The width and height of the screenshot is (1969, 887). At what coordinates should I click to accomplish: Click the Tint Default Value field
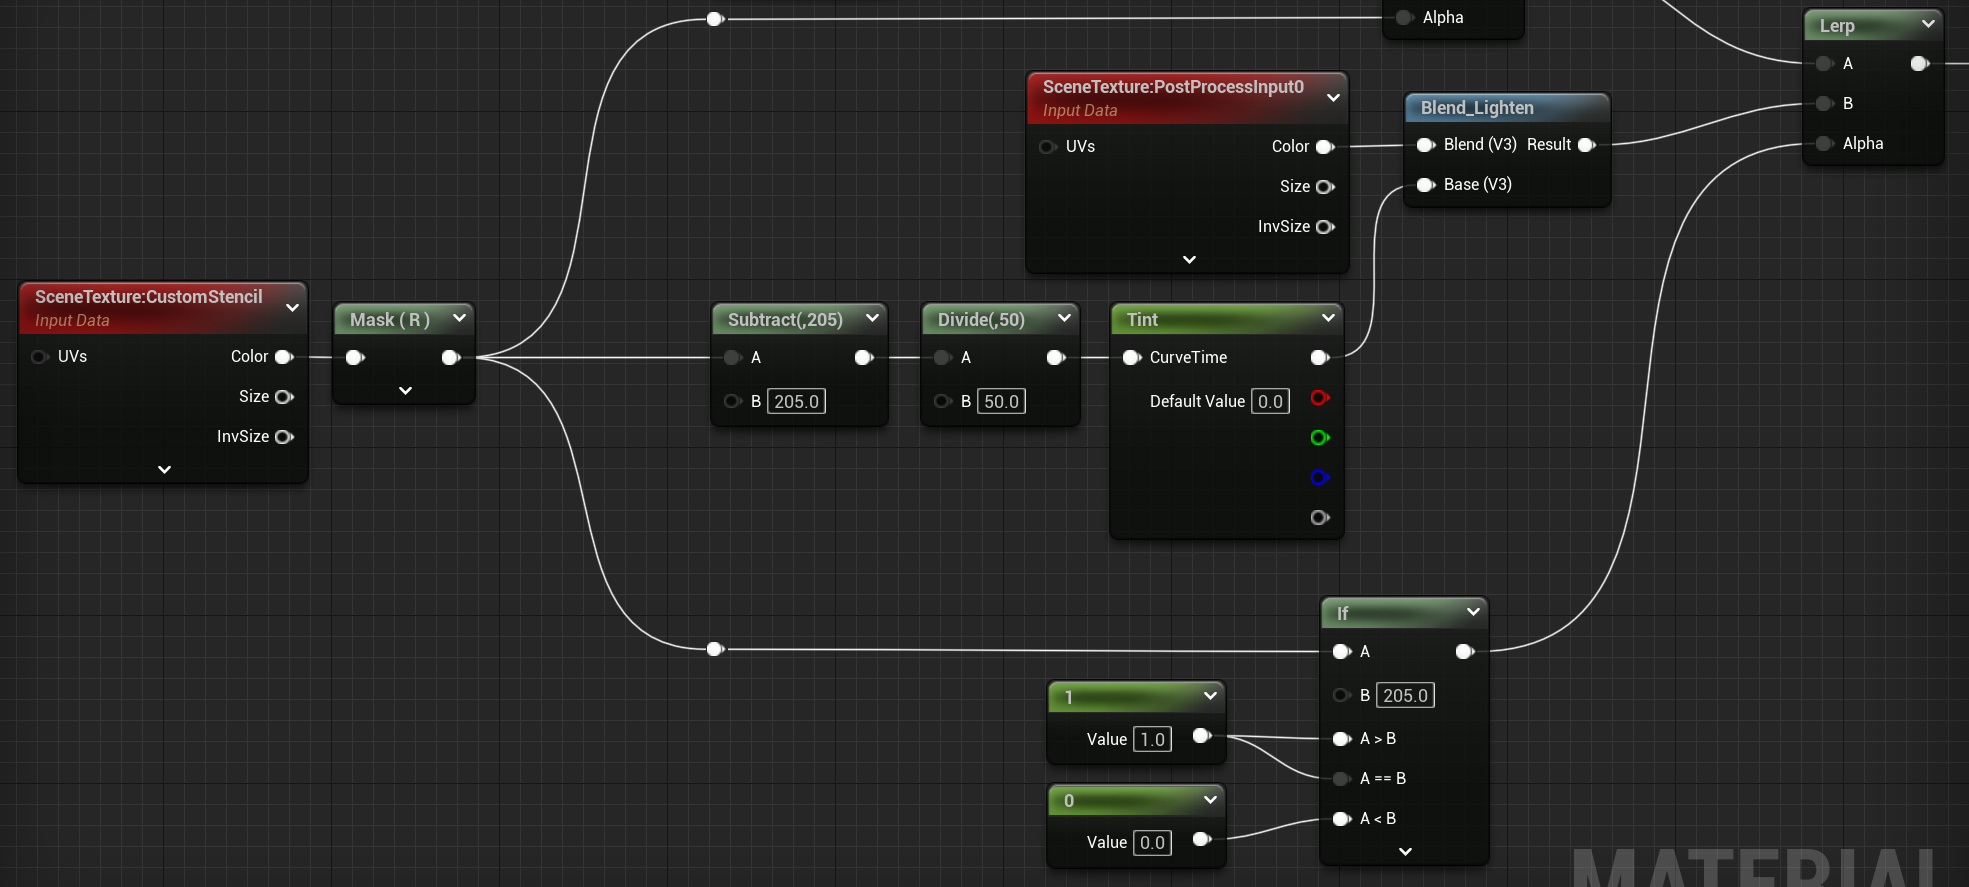(1270, 402)
